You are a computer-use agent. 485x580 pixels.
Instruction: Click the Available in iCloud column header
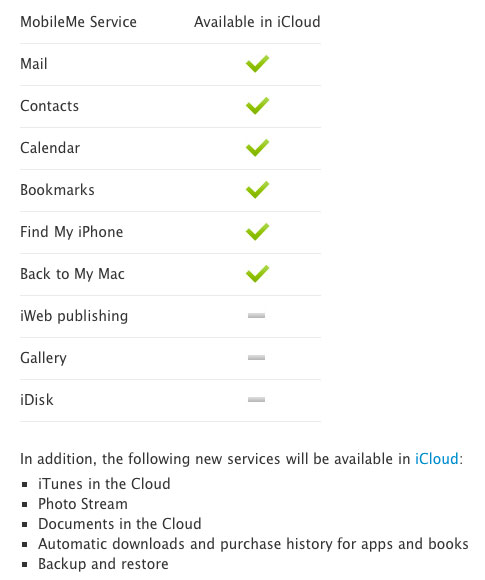pos(257,22)
